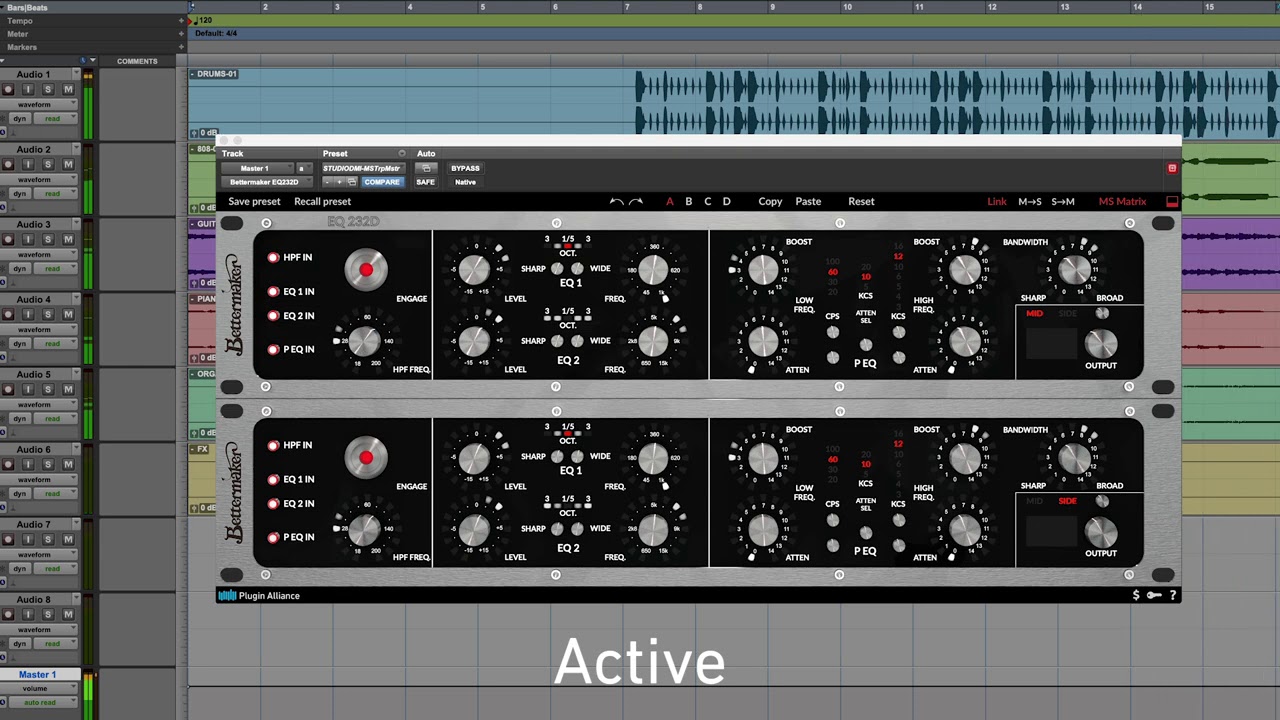Open the STUDIODMI-MSTrpMstr preset dropdown
This screenshot has height=720, width=1280.
point(362,168)
